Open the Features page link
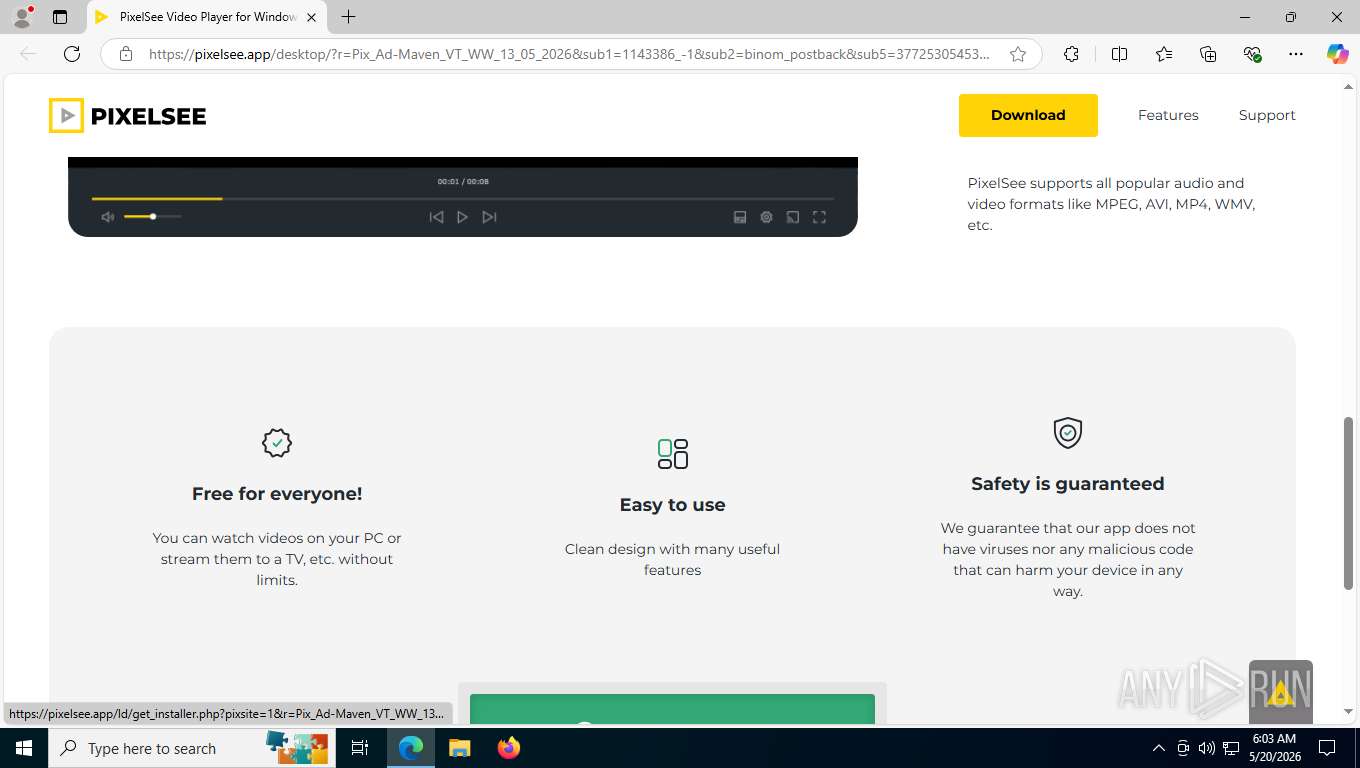The image size is (1360, 768). point(1168,115)
